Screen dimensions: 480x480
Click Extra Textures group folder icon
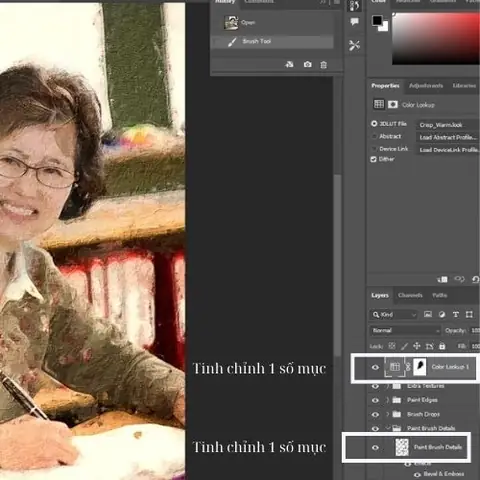point(397,386)
